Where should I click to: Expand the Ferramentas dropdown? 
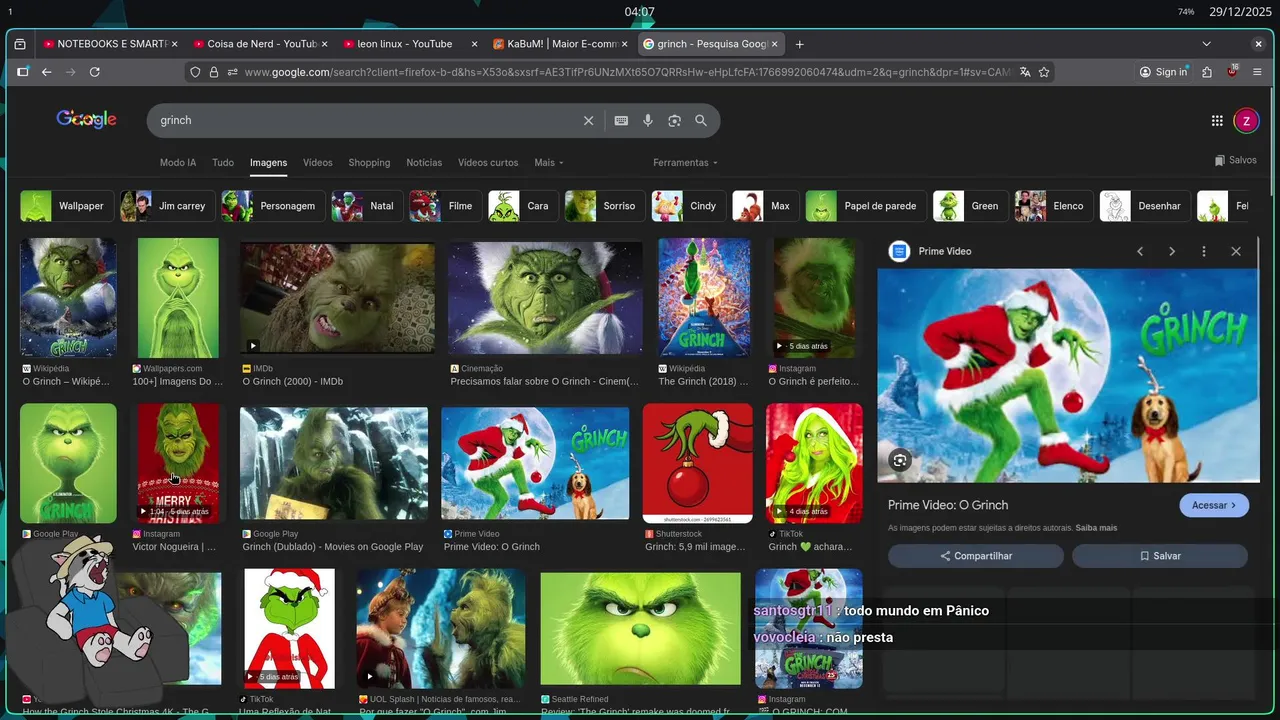(x=685, y=163)
